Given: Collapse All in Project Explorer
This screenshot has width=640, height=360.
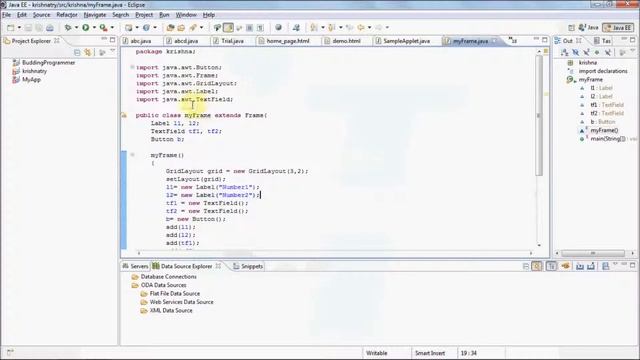Looking at the screenshot, I should (77, 52).
